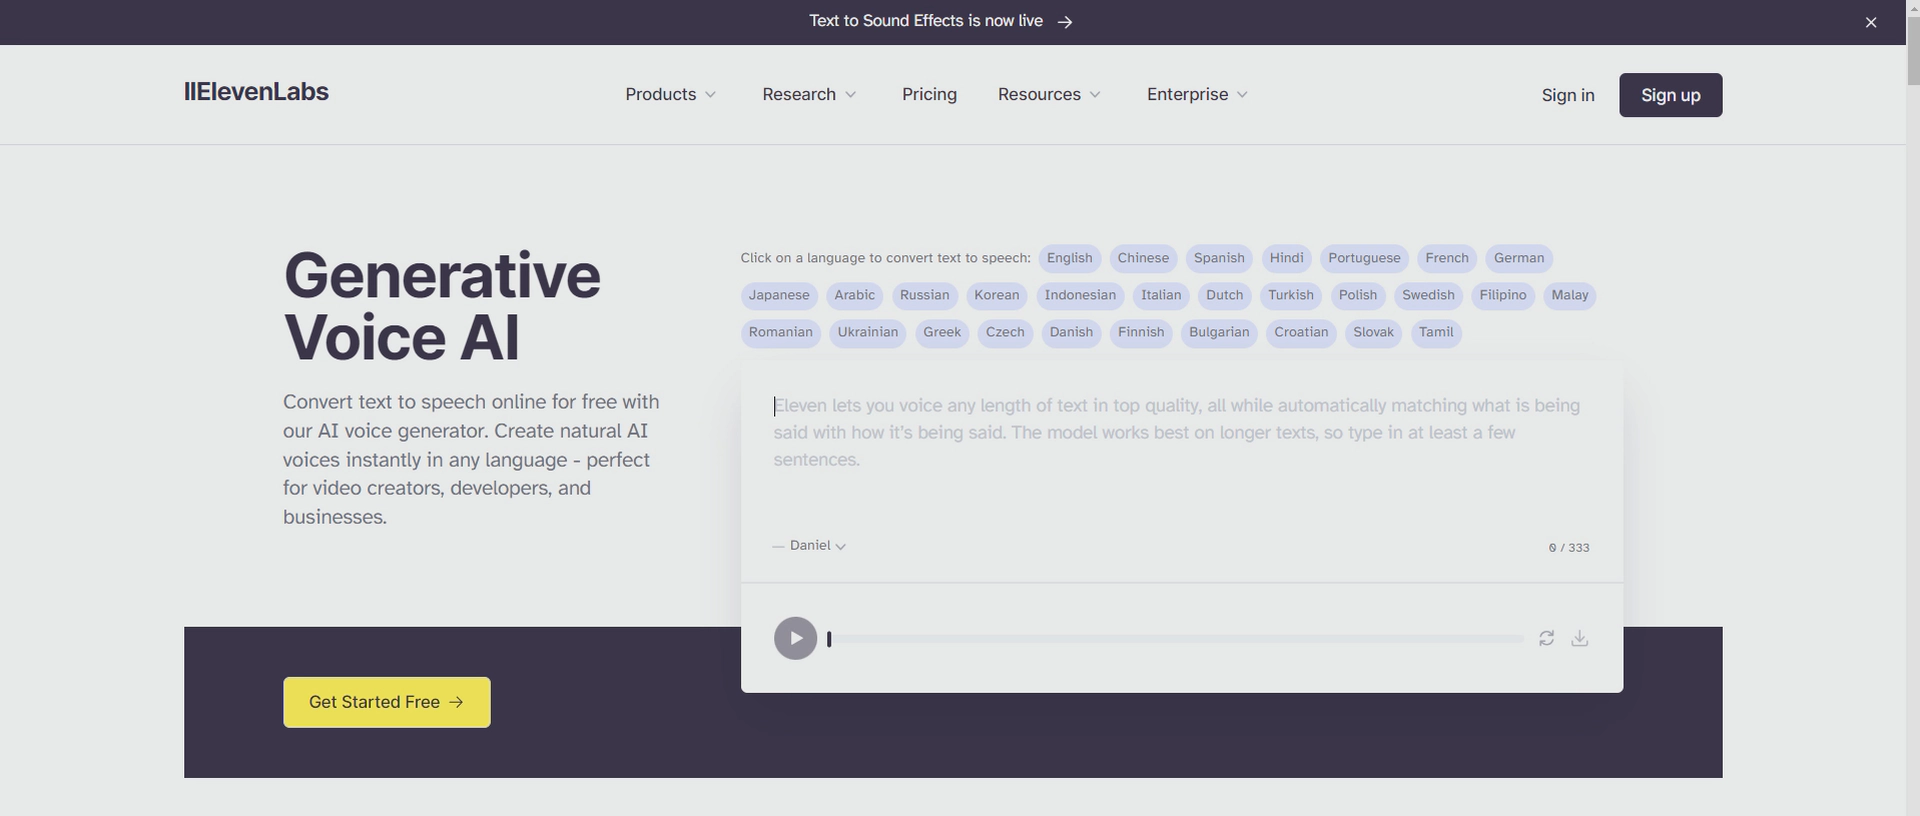Viewport: 1920px width, 816px height.
Task: Click the audio progress slider track
Action: pos(1175,638)
